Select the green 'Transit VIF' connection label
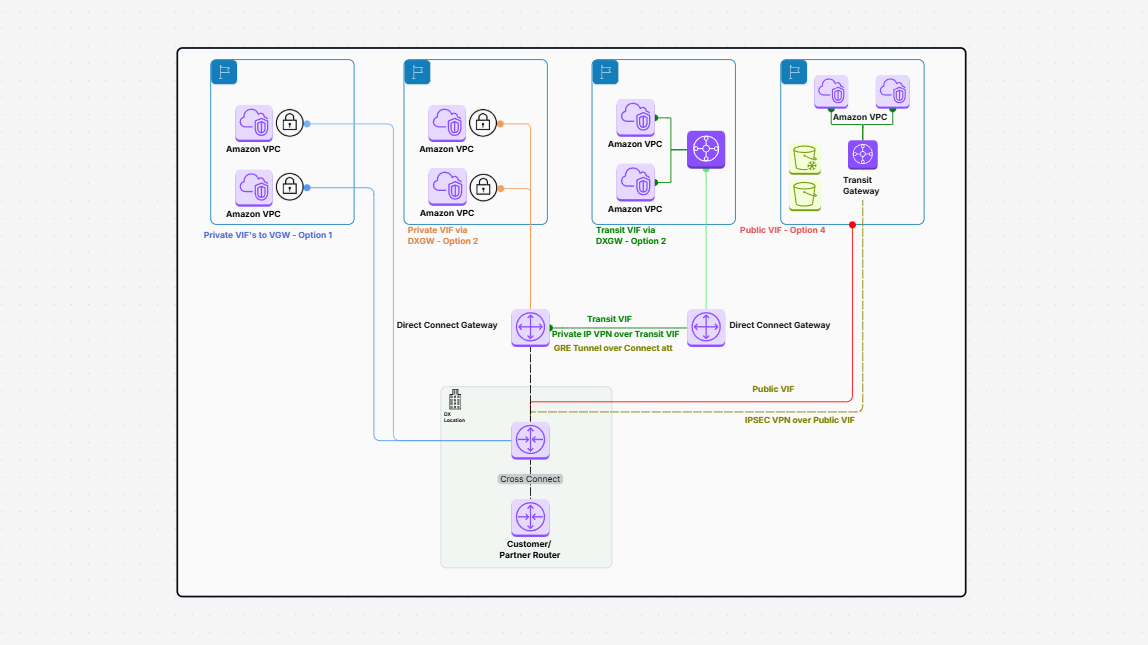Screen dimensions: 1148x645 pos(609,318)
